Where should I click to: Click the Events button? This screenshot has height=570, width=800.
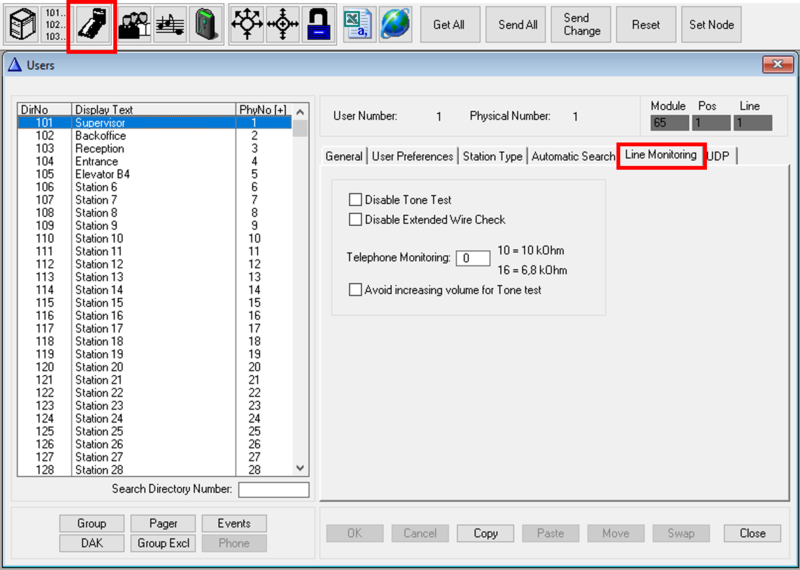[234, 524]
